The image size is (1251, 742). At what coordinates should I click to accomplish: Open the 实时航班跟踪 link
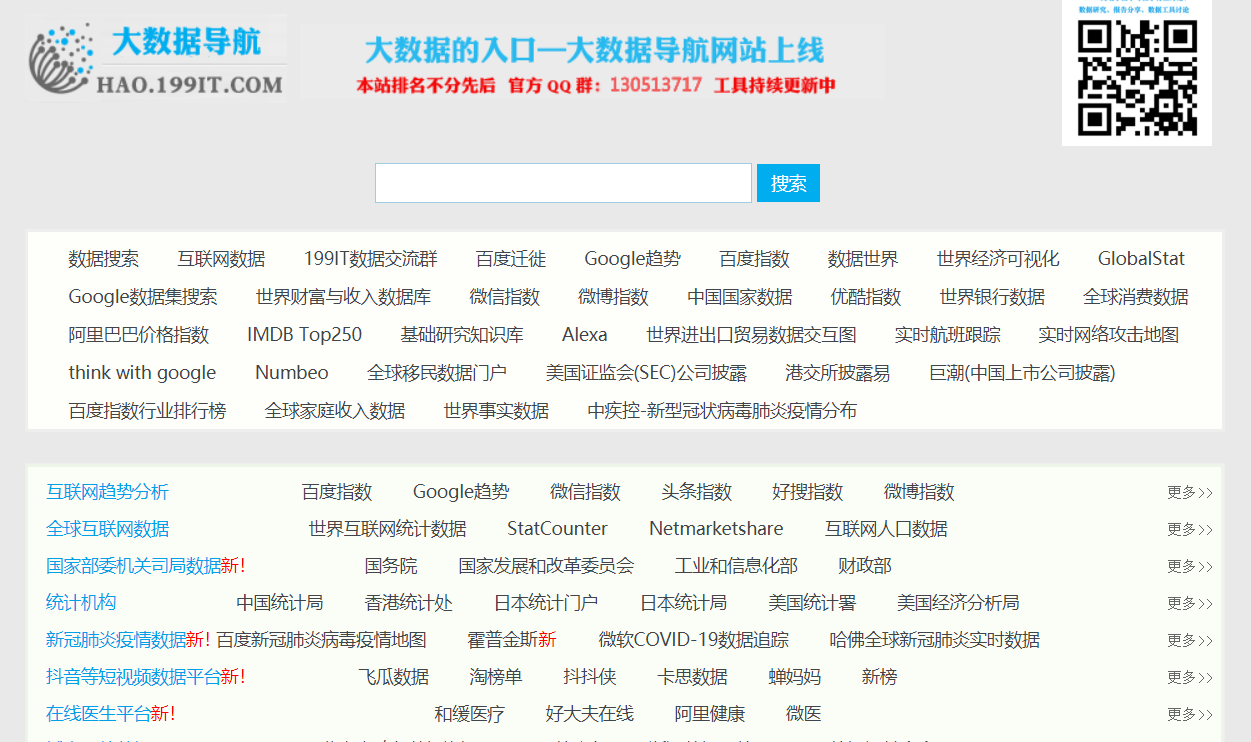pos(947,335)
